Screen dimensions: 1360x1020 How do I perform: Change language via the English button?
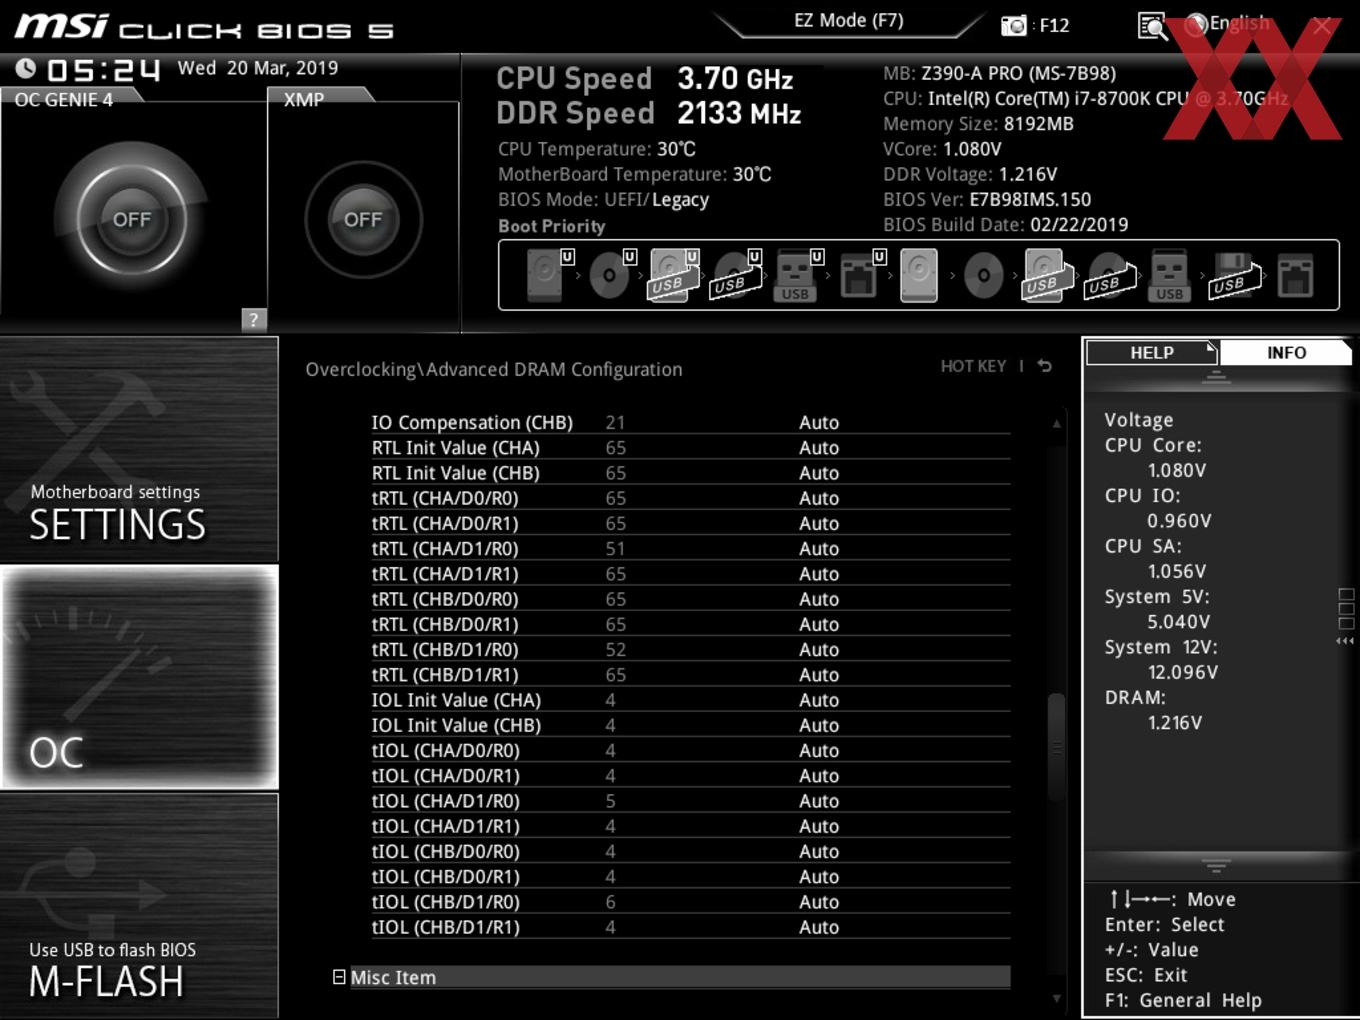(1227, 23)
